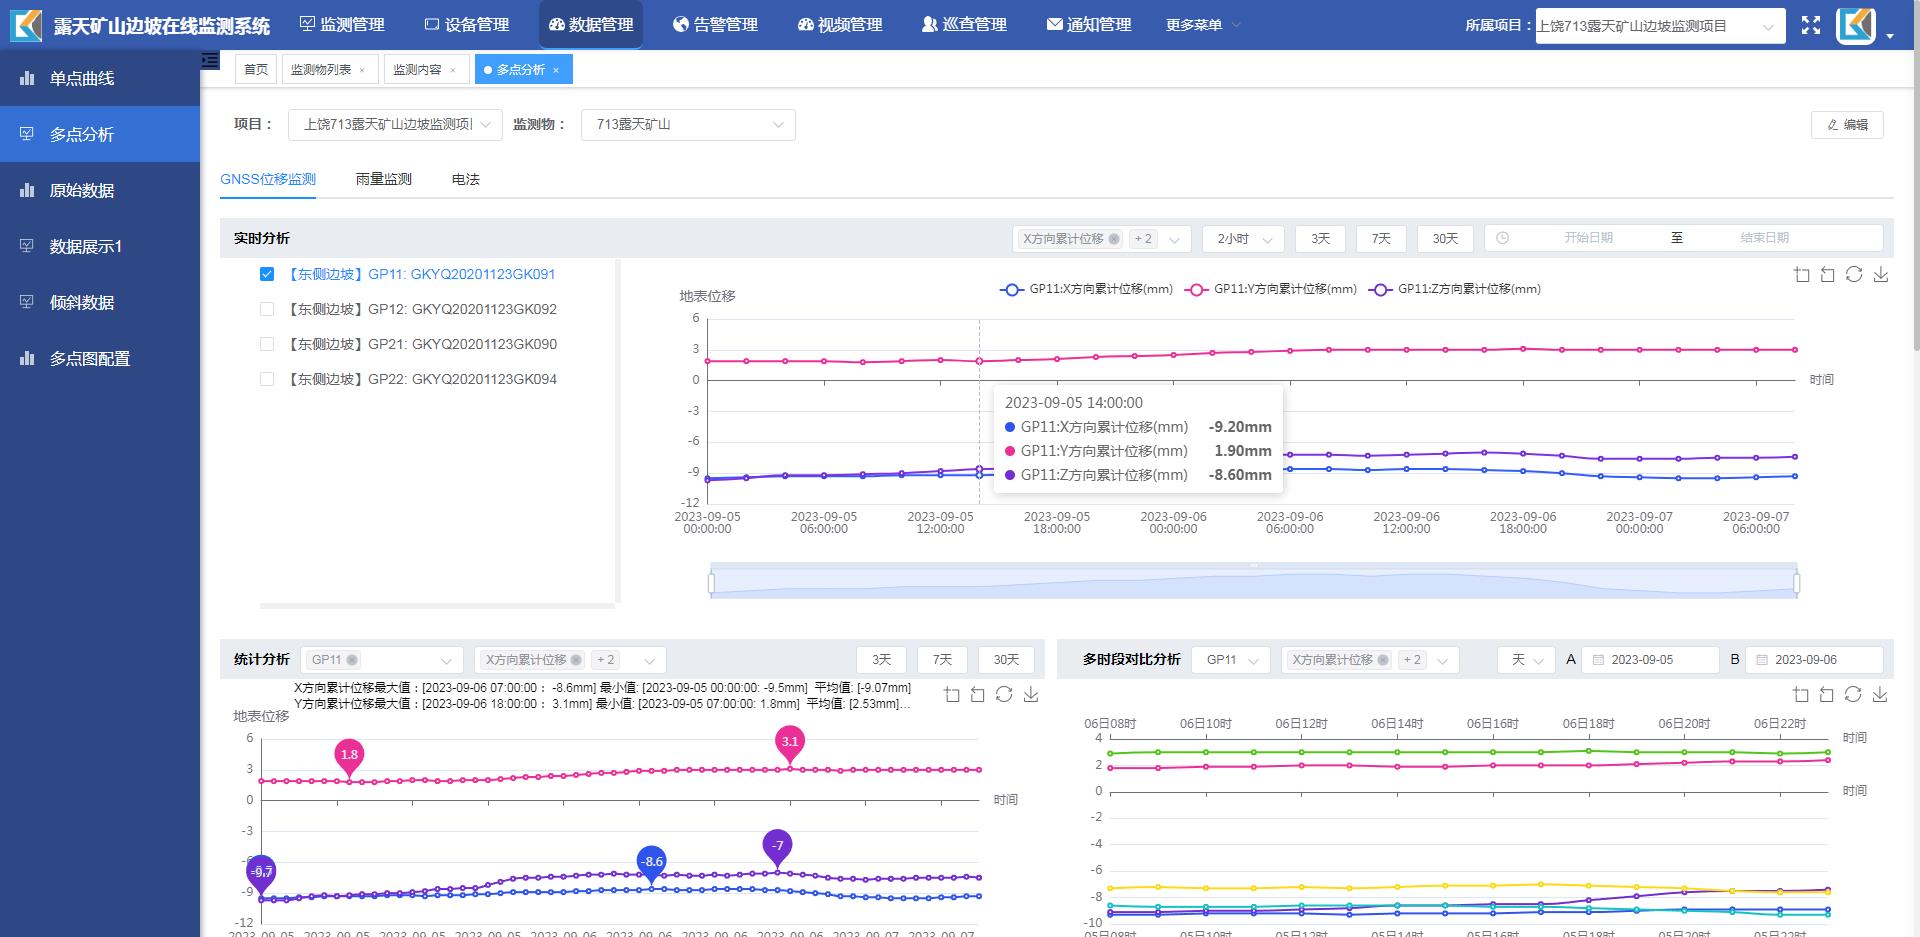
Task: Click the download icon in statistics analysis chart
Action: [1031, 695]
